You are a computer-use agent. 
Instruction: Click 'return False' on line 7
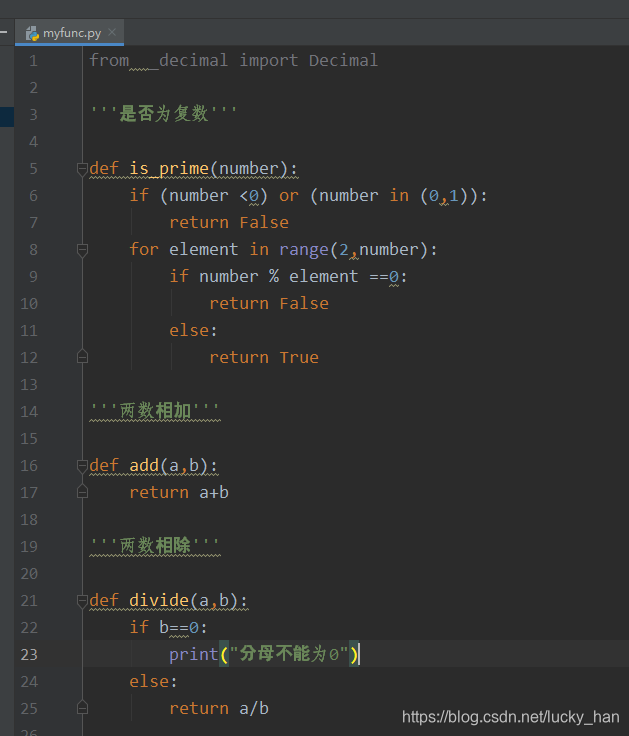click(229, 222)
